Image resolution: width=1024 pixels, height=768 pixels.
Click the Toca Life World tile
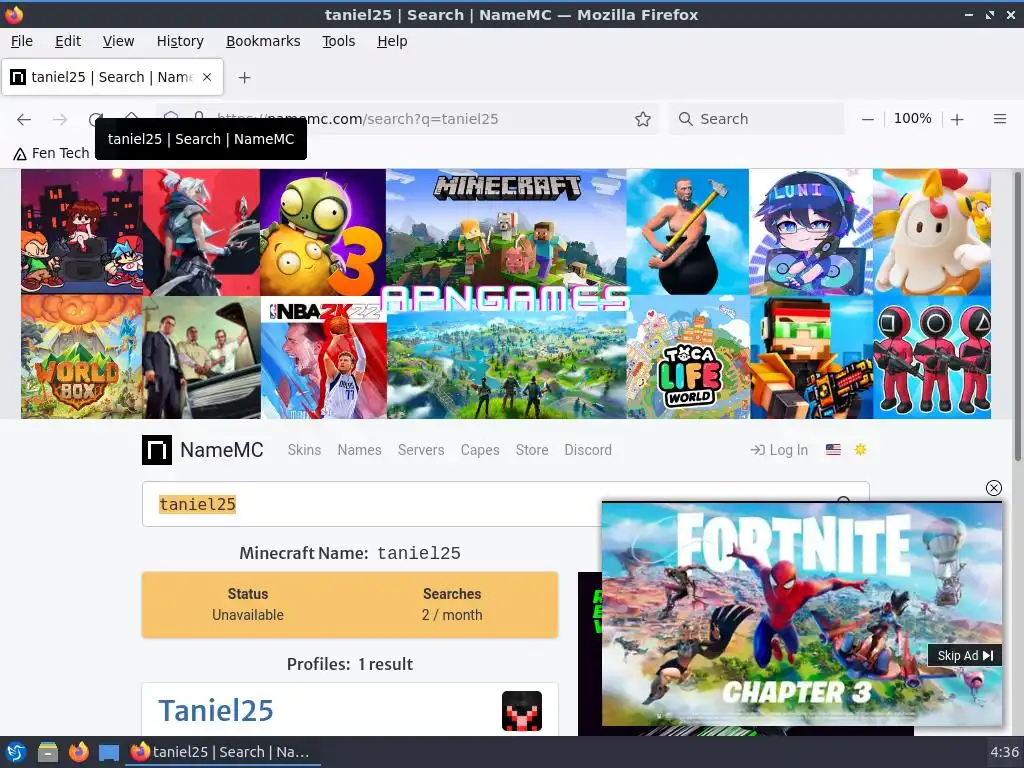(x=688, y=358)
